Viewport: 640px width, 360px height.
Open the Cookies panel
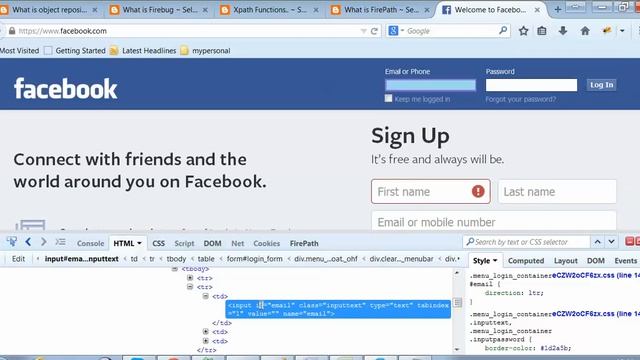pyautogui.click(x=267, y=243)
